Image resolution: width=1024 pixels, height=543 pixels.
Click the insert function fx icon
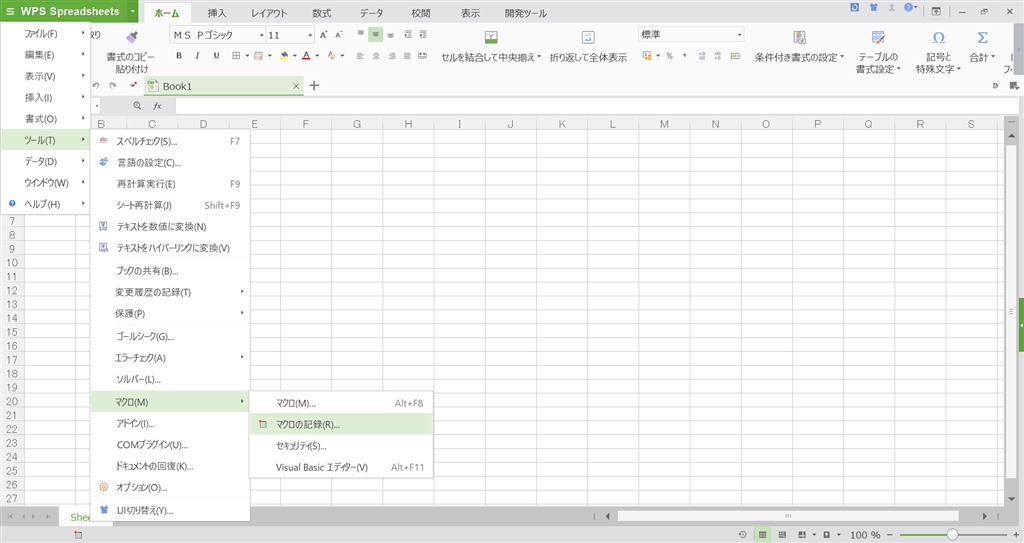coord(157,106)
